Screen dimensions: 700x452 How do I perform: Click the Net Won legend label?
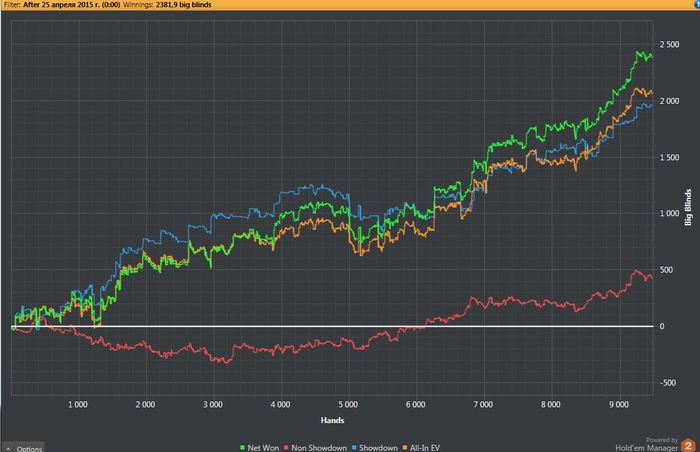(x=263, y=448)
